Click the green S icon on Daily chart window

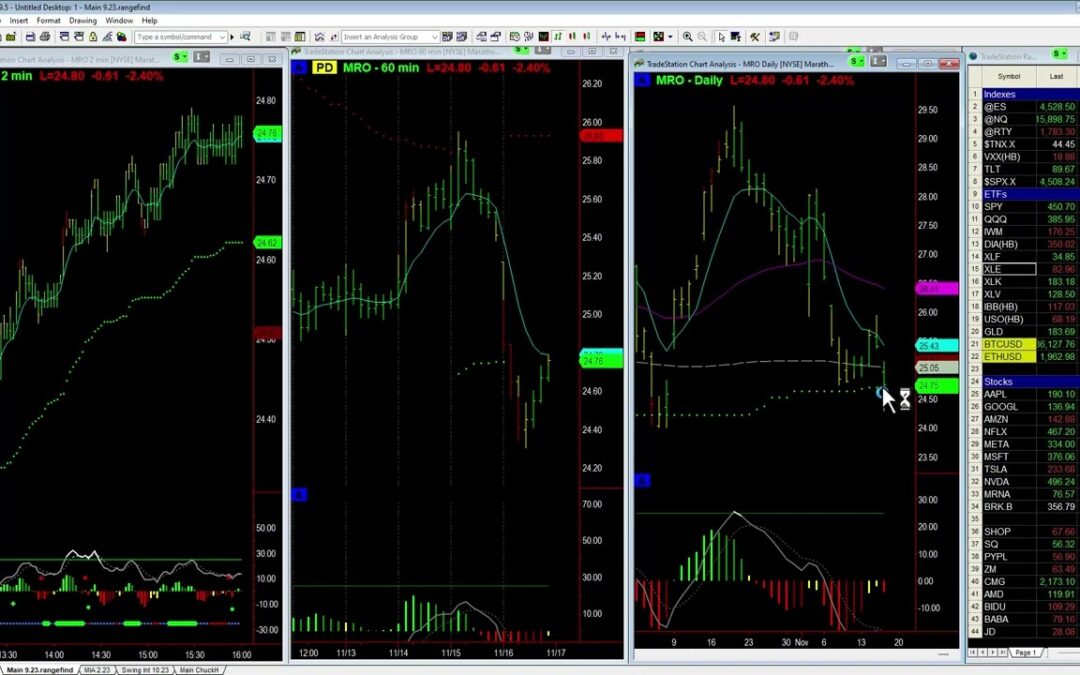coord(856,61)
